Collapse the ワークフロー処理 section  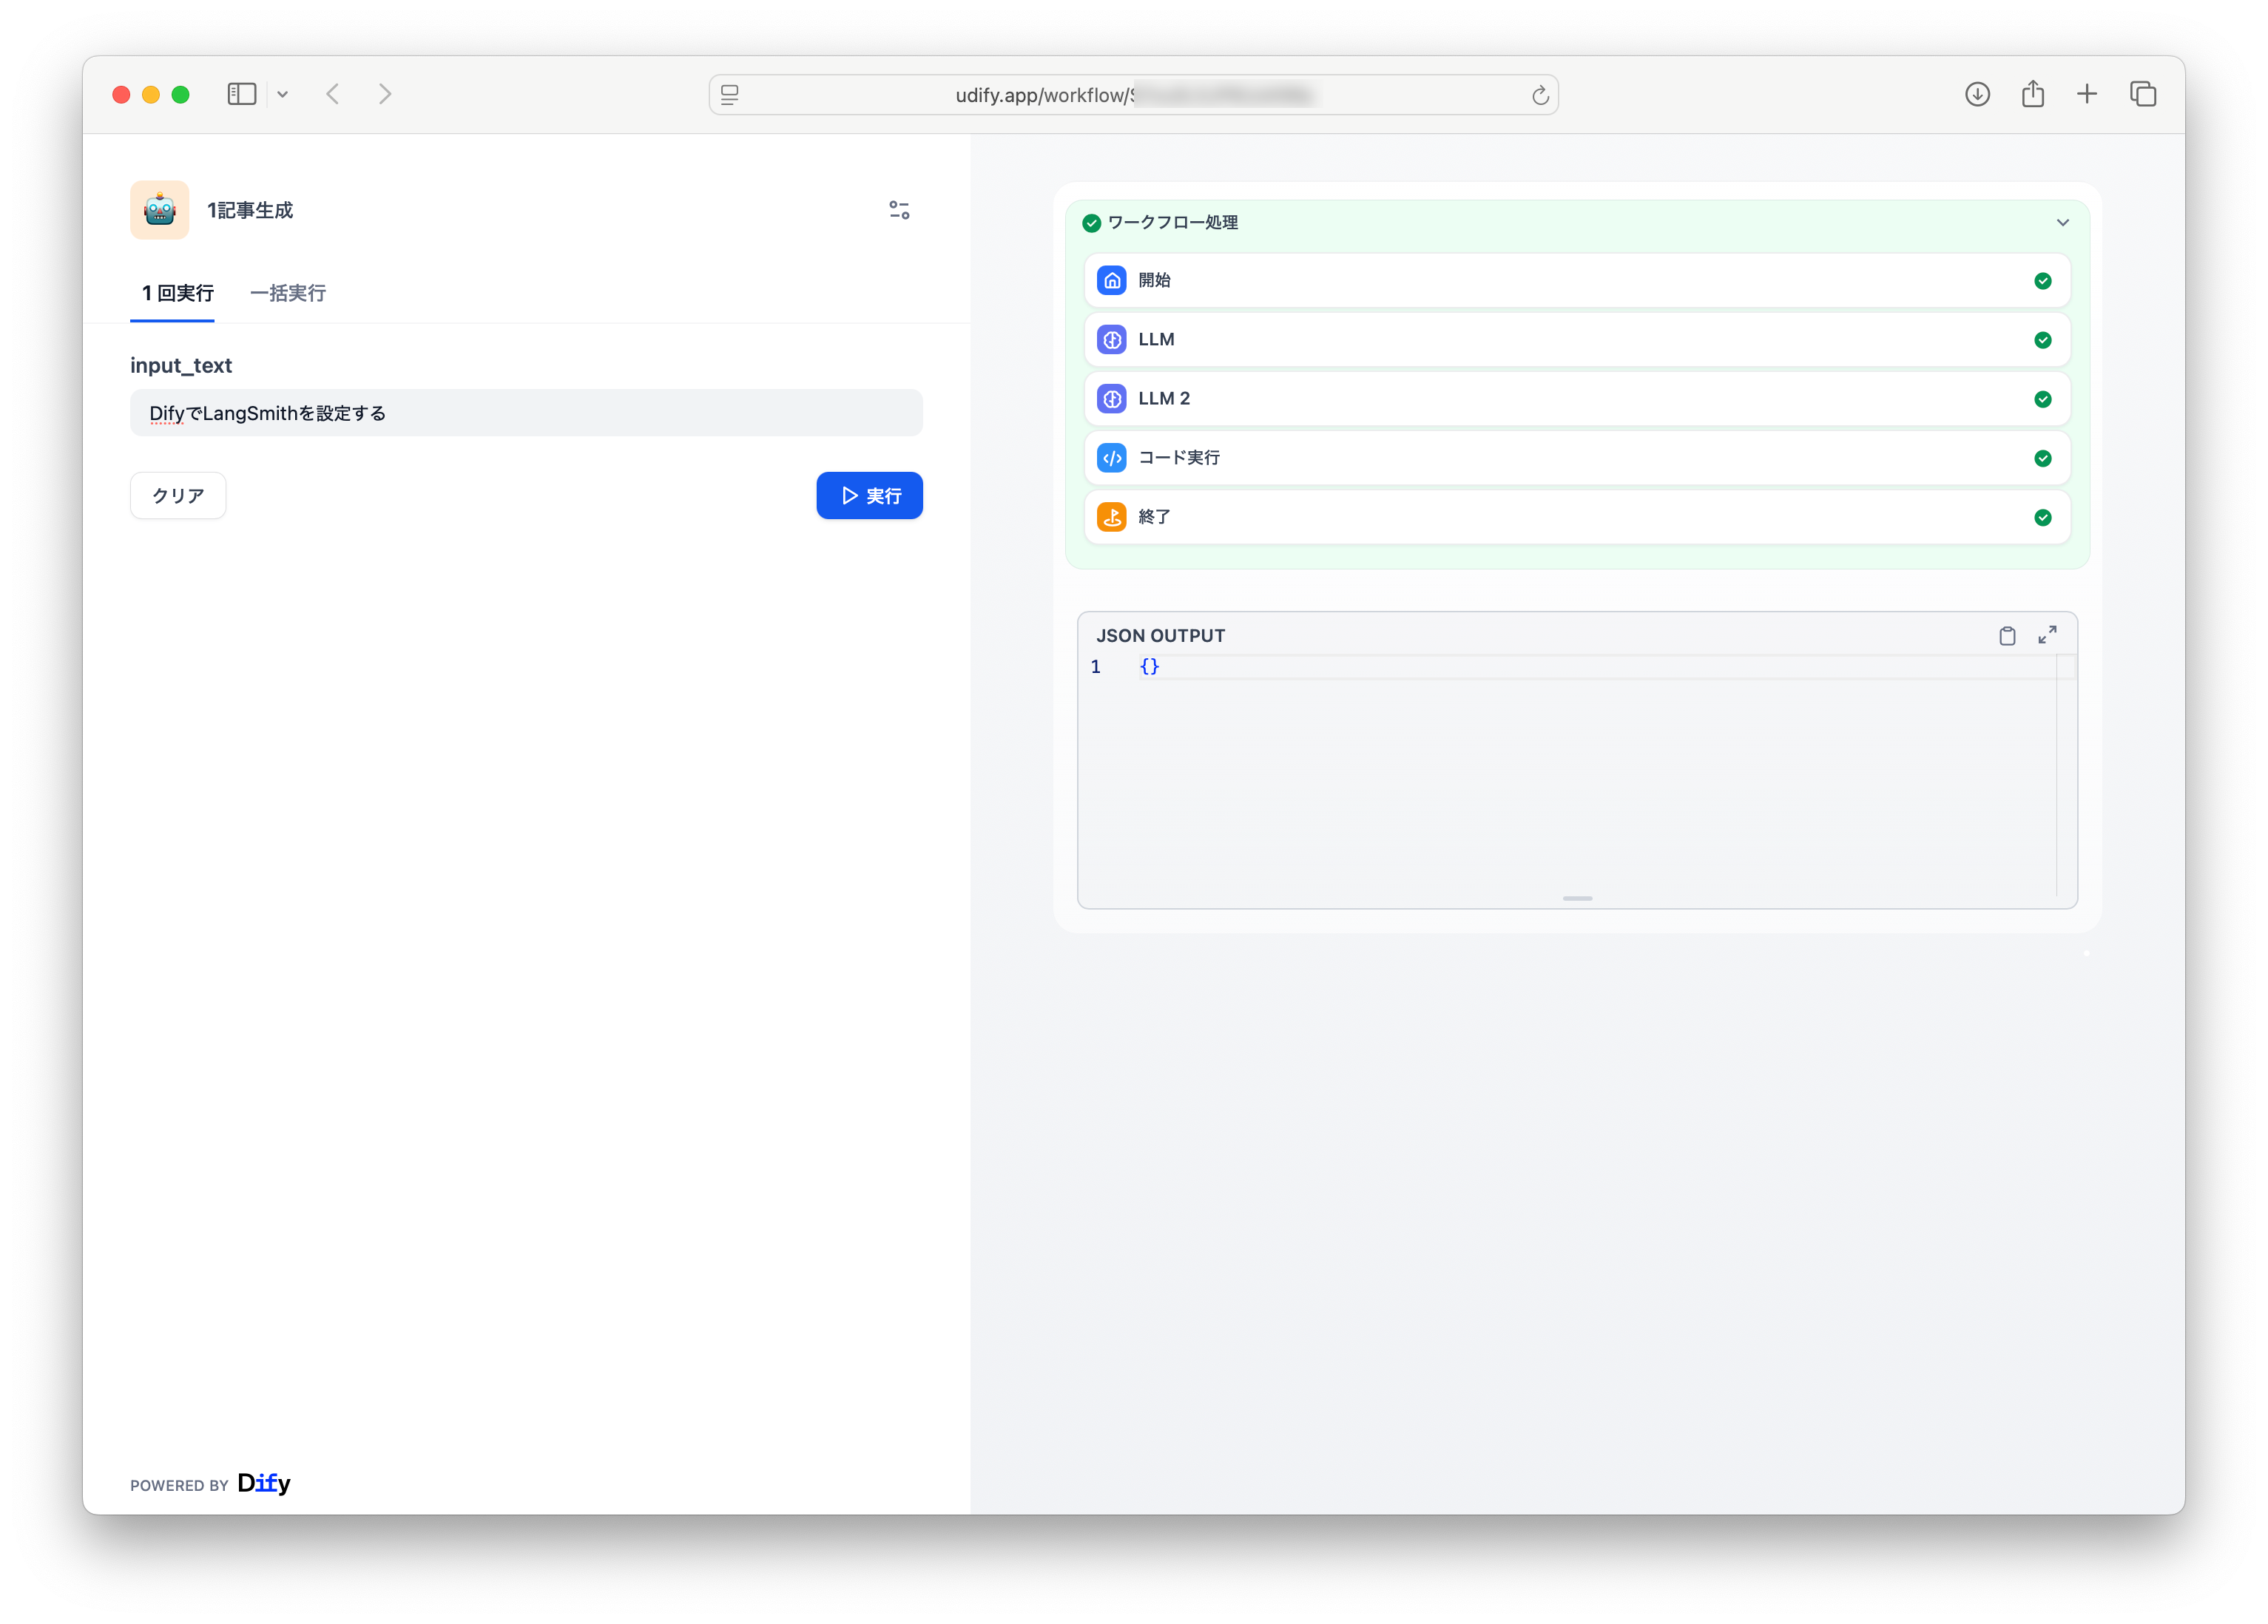tap(2062, 223)
